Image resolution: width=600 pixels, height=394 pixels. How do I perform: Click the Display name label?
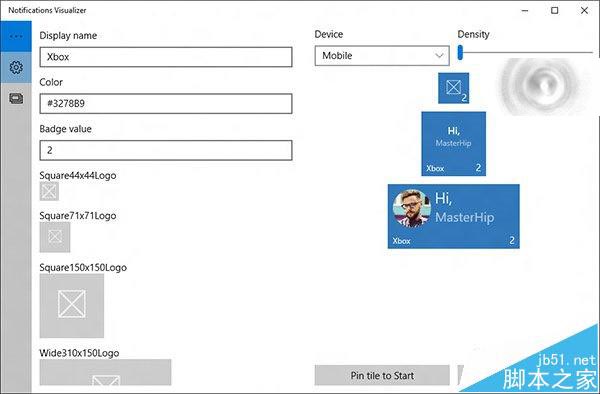[x=68, y=36]
